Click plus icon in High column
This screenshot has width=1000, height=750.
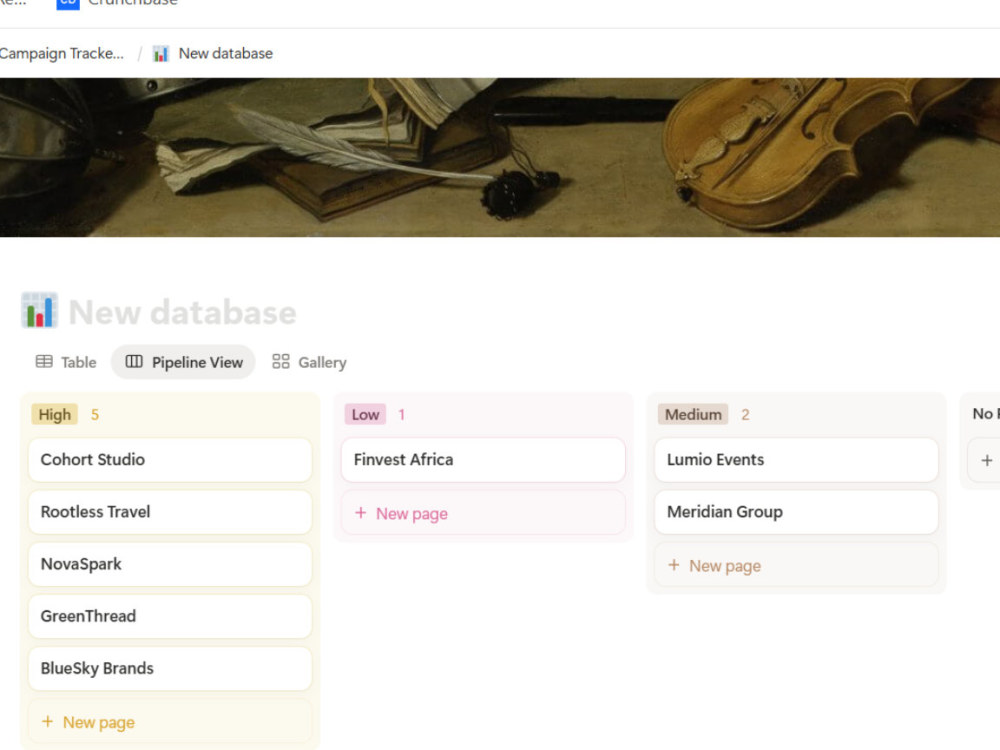[47, 721]
